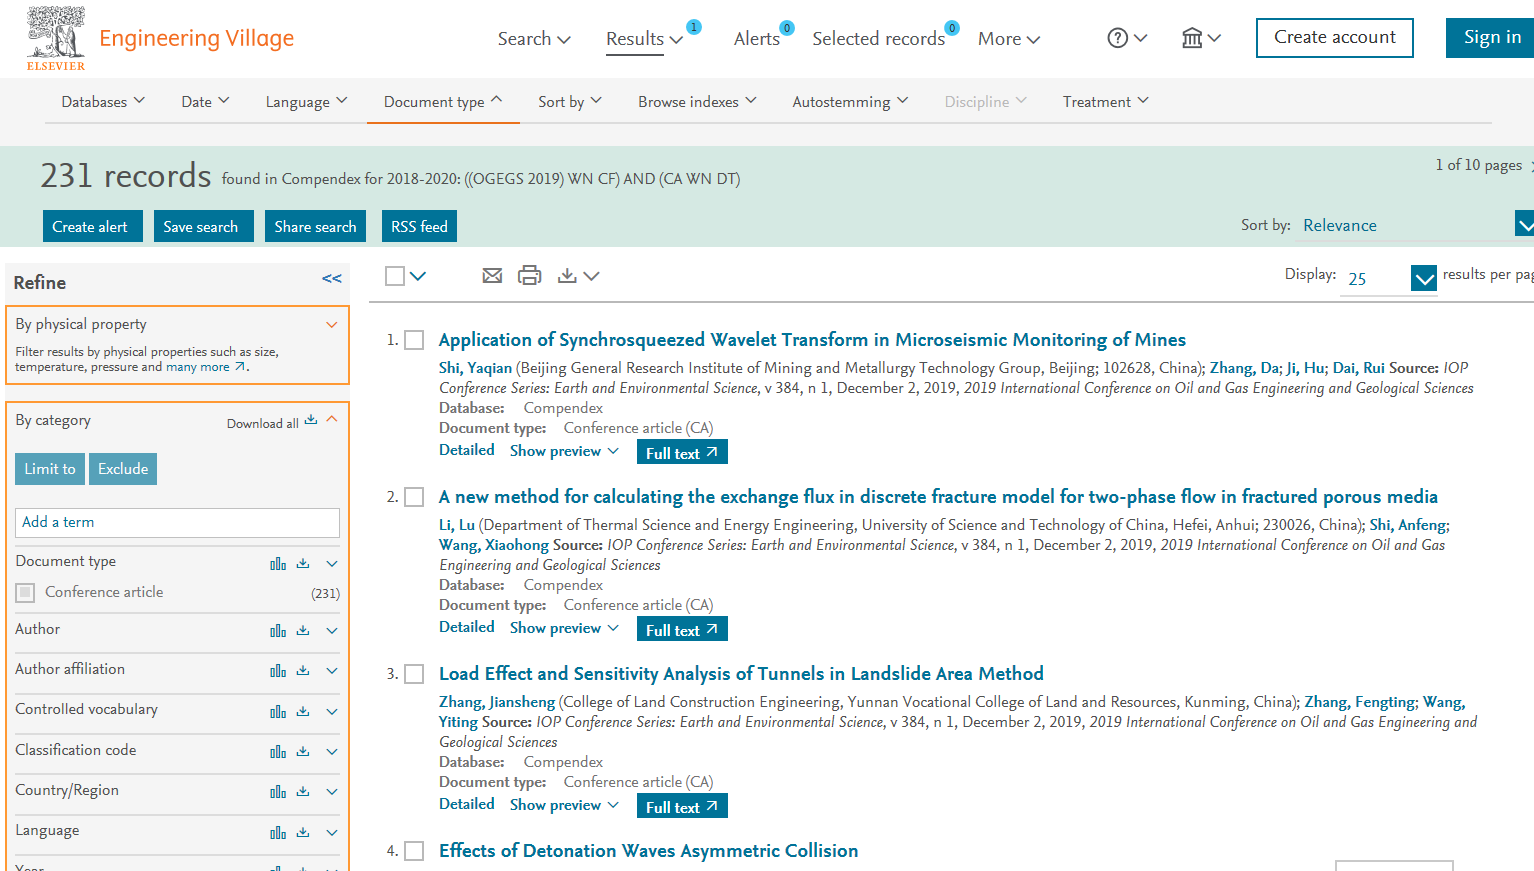The image size is (1534, 871).
Task: Show chart for the Language facet
Action: 278,833
